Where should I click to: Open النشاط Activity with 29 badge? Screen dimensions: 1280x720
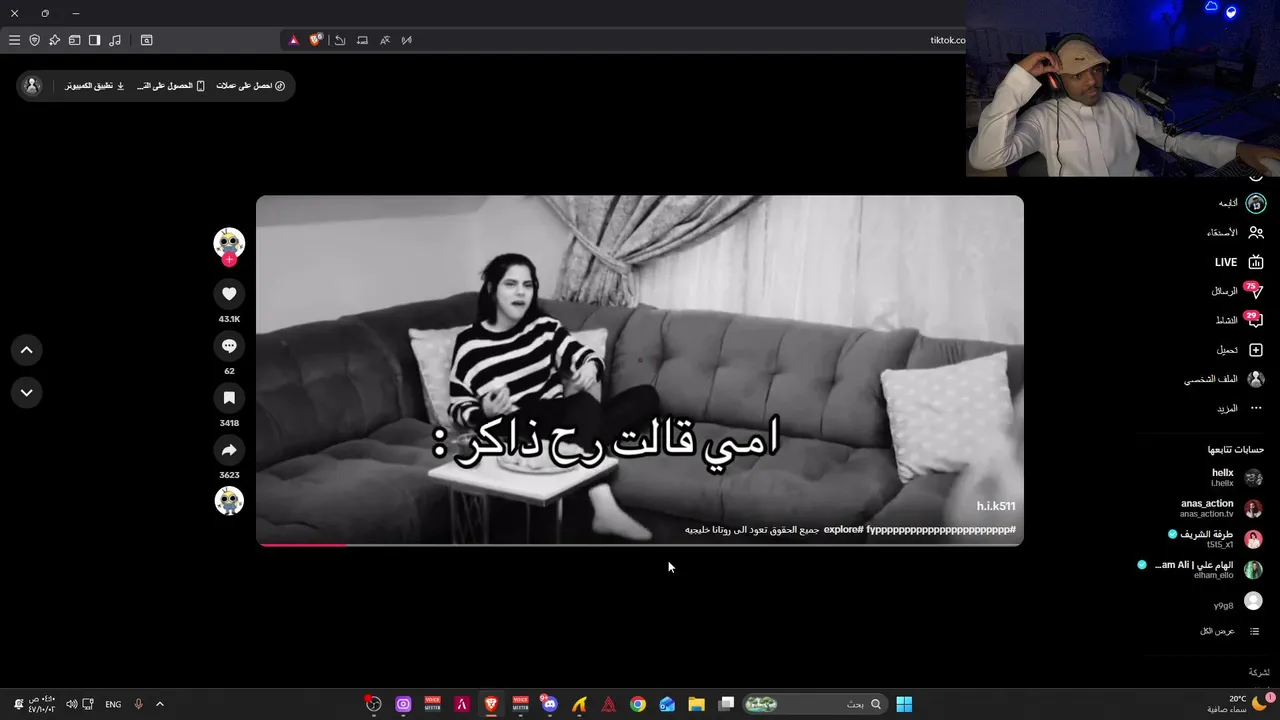point(1239,320)
